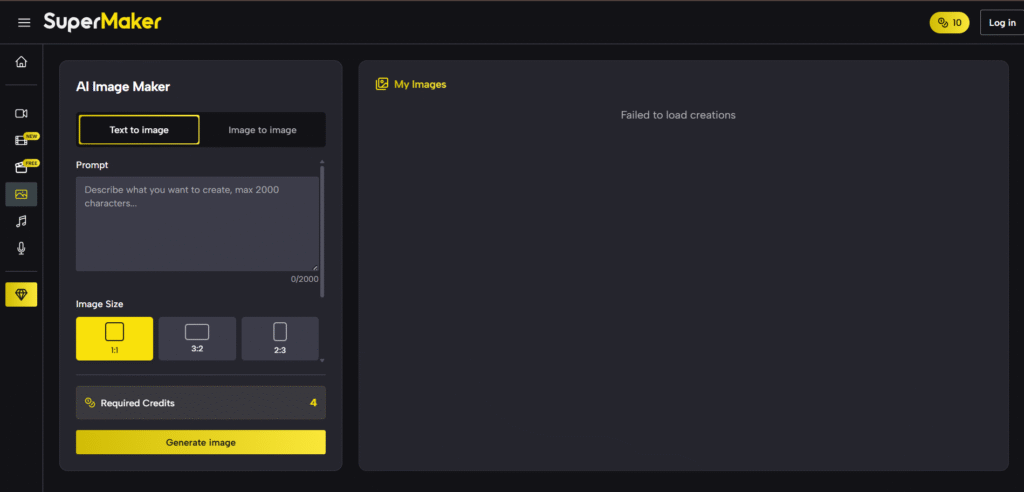1024x492 pixels.
Task: Select the image maker sidebar icon
Action: point(22,194)
